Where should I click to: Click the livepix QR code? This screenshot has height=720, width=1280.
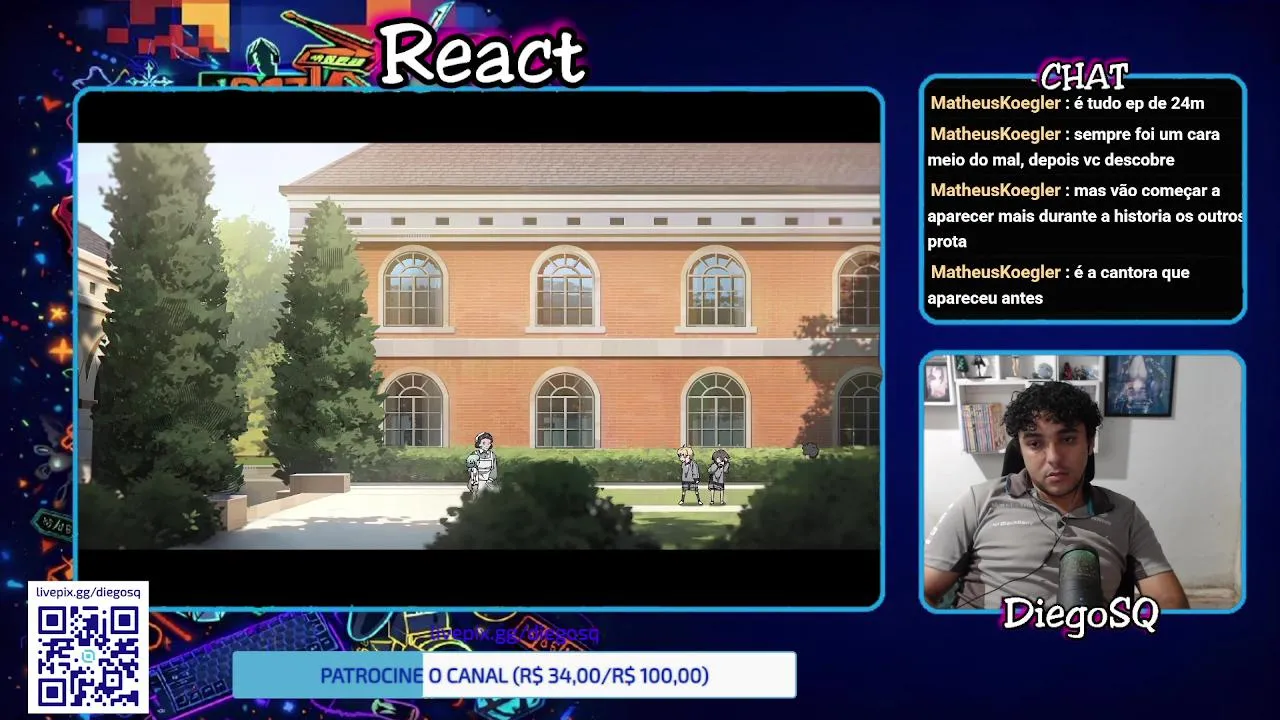point(88,655)
